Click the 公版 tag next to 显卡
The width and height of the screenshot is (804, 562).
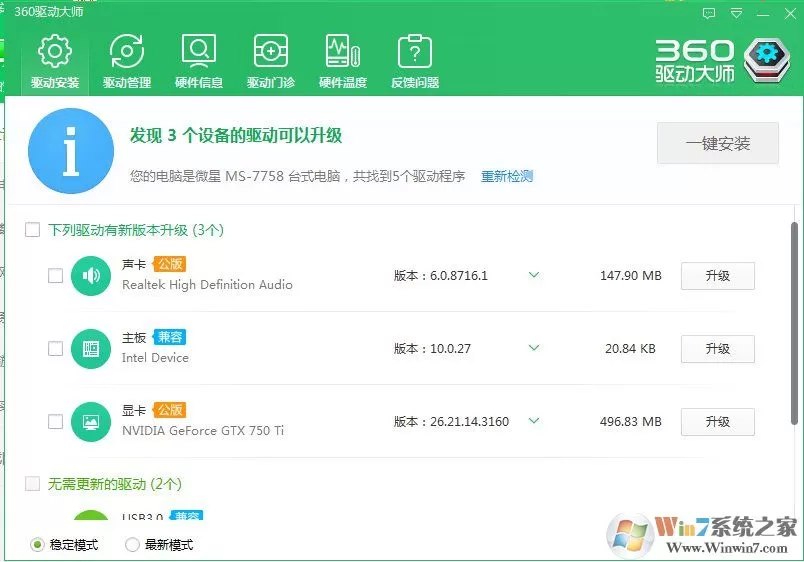tap(170, 410)
